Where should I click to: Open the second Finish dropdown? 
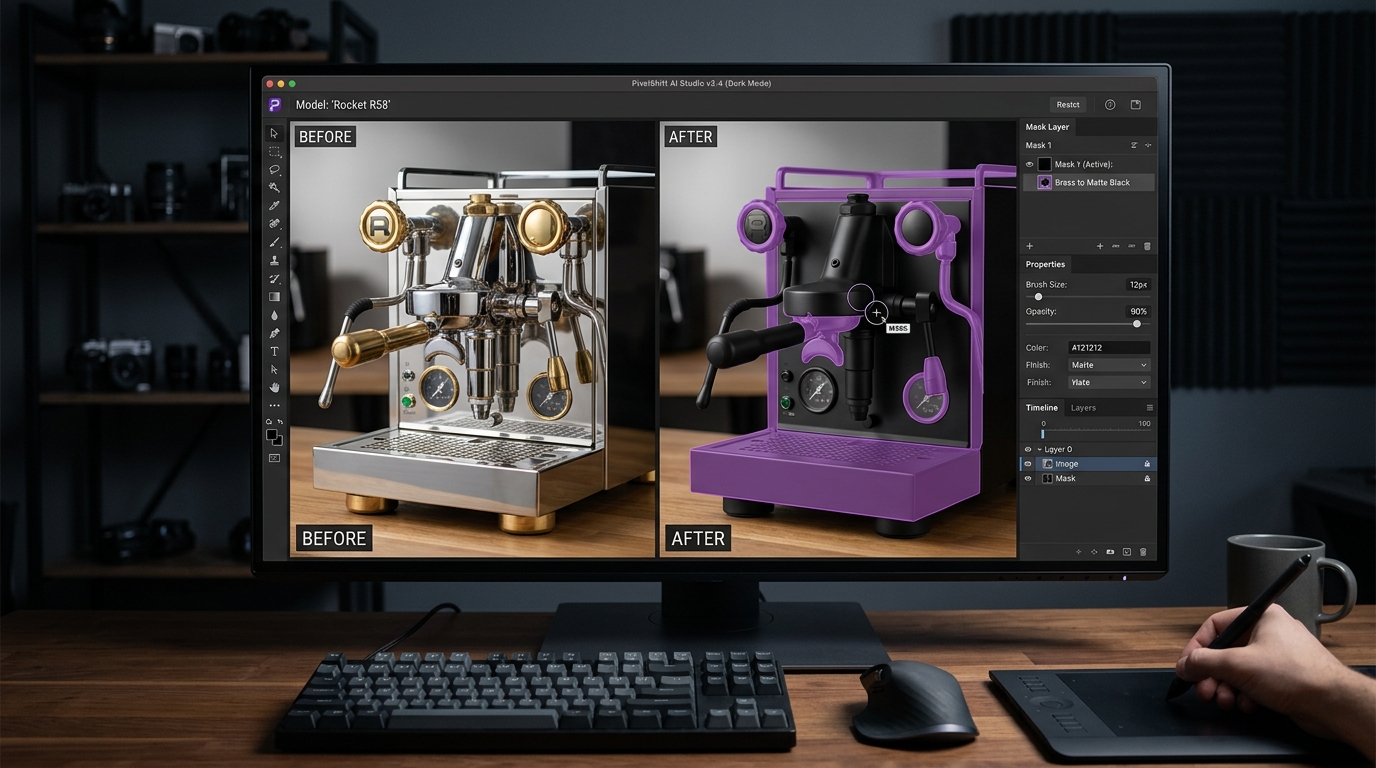(1108, 382)
